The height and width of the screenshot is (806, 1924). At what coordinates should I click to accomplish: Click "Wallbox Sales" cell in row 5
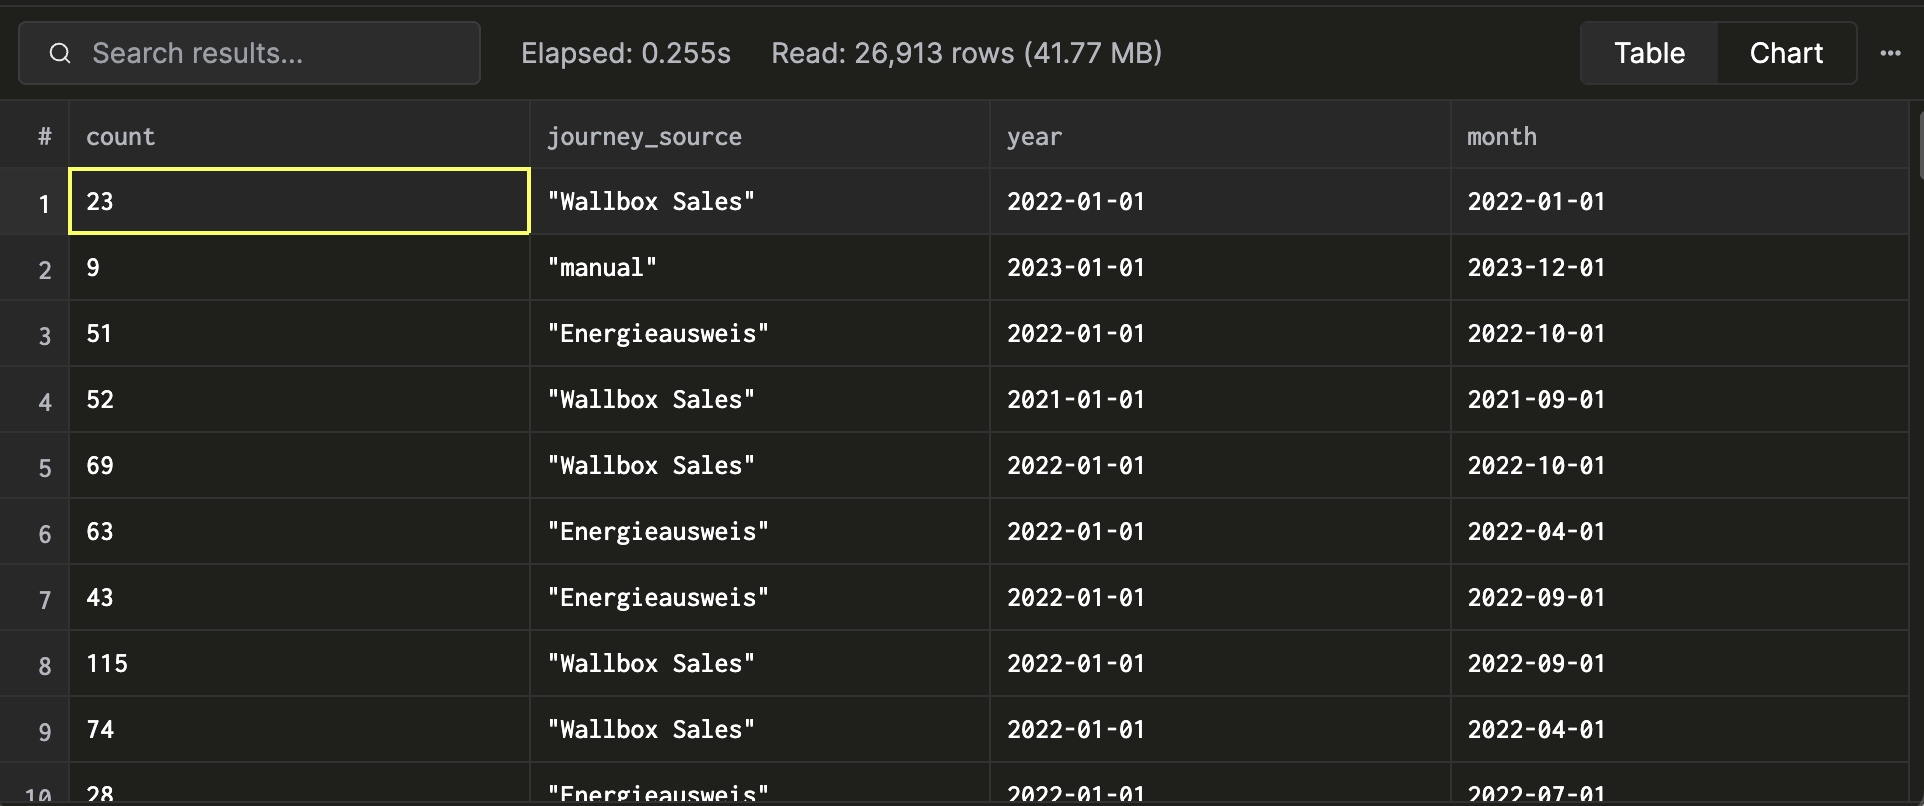pos(760,465)
